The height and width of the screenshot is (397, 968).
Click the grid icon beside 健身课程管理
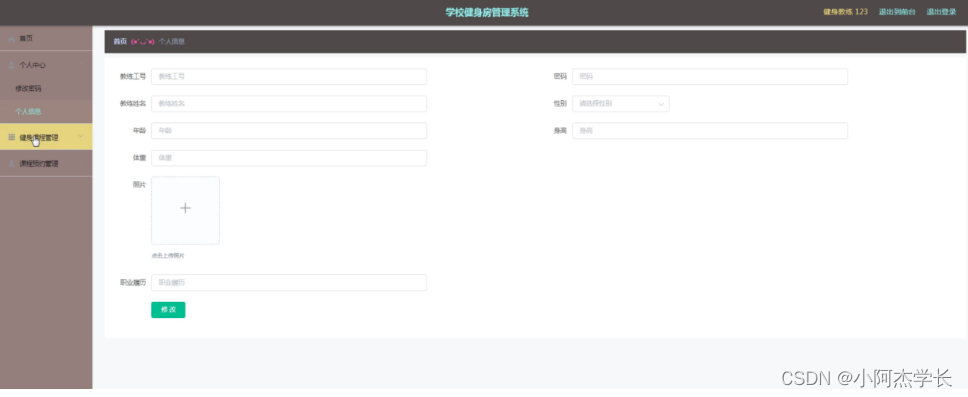click(x=12, y=138)
